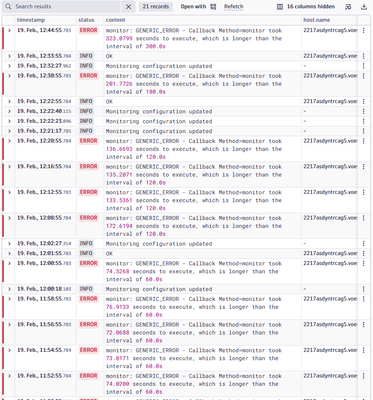
Task: Open row menu for the 11:56:55 record
Action: (363, 325)
